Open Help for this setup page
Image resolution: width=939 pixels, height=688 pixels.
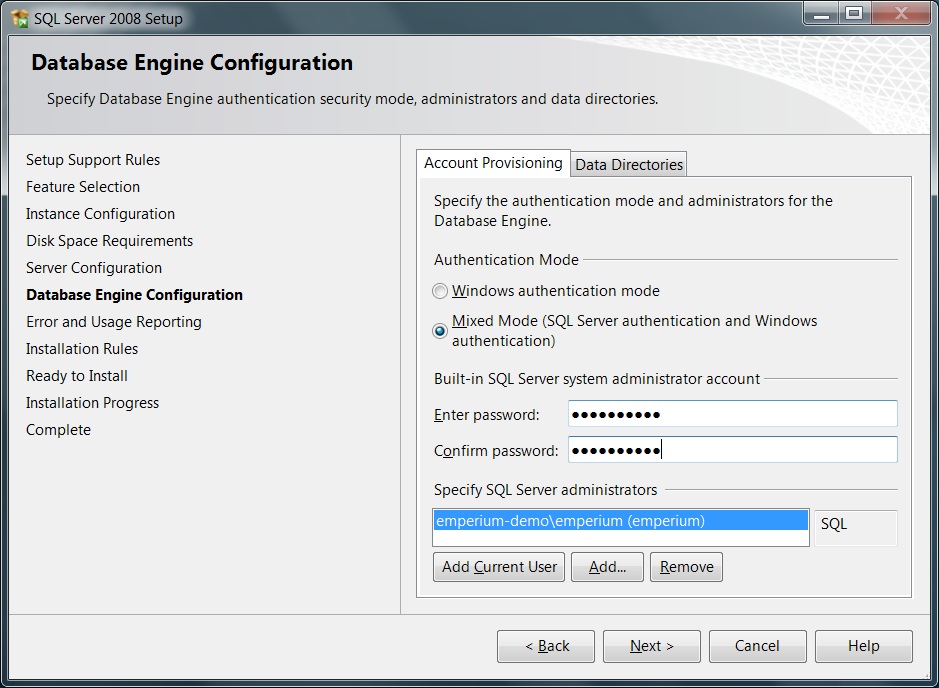tap(863, 646)
